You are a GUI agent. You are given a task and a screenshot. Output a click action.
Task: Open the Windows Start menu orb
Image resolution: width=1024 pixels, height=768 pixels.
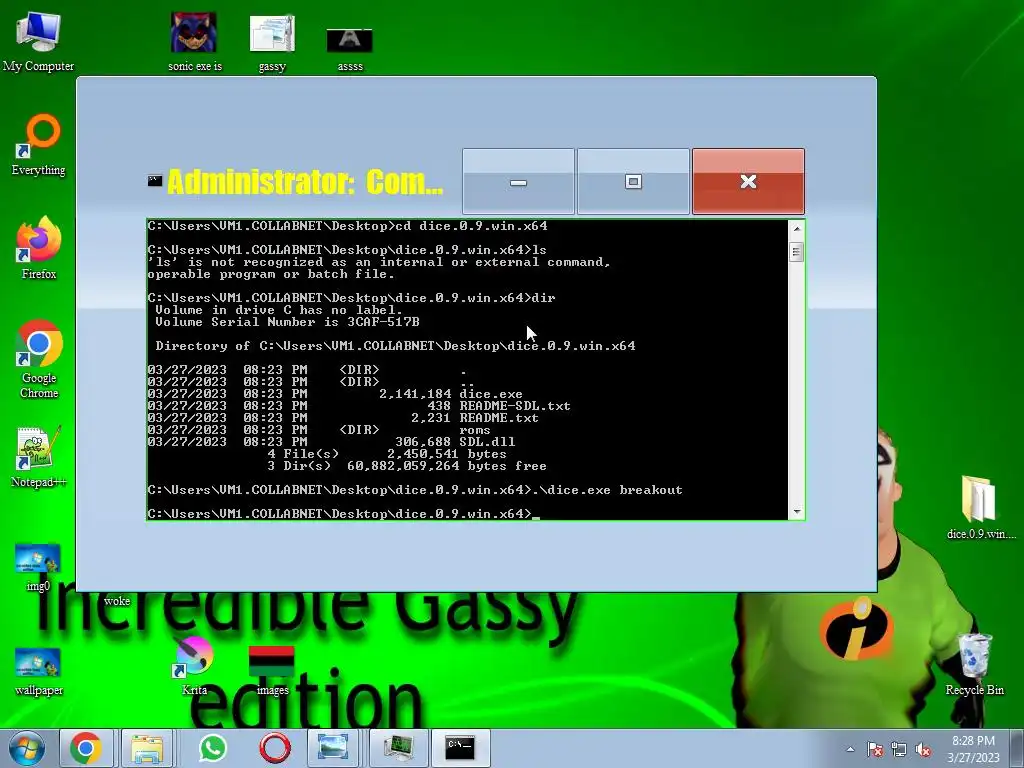point(27,748)
